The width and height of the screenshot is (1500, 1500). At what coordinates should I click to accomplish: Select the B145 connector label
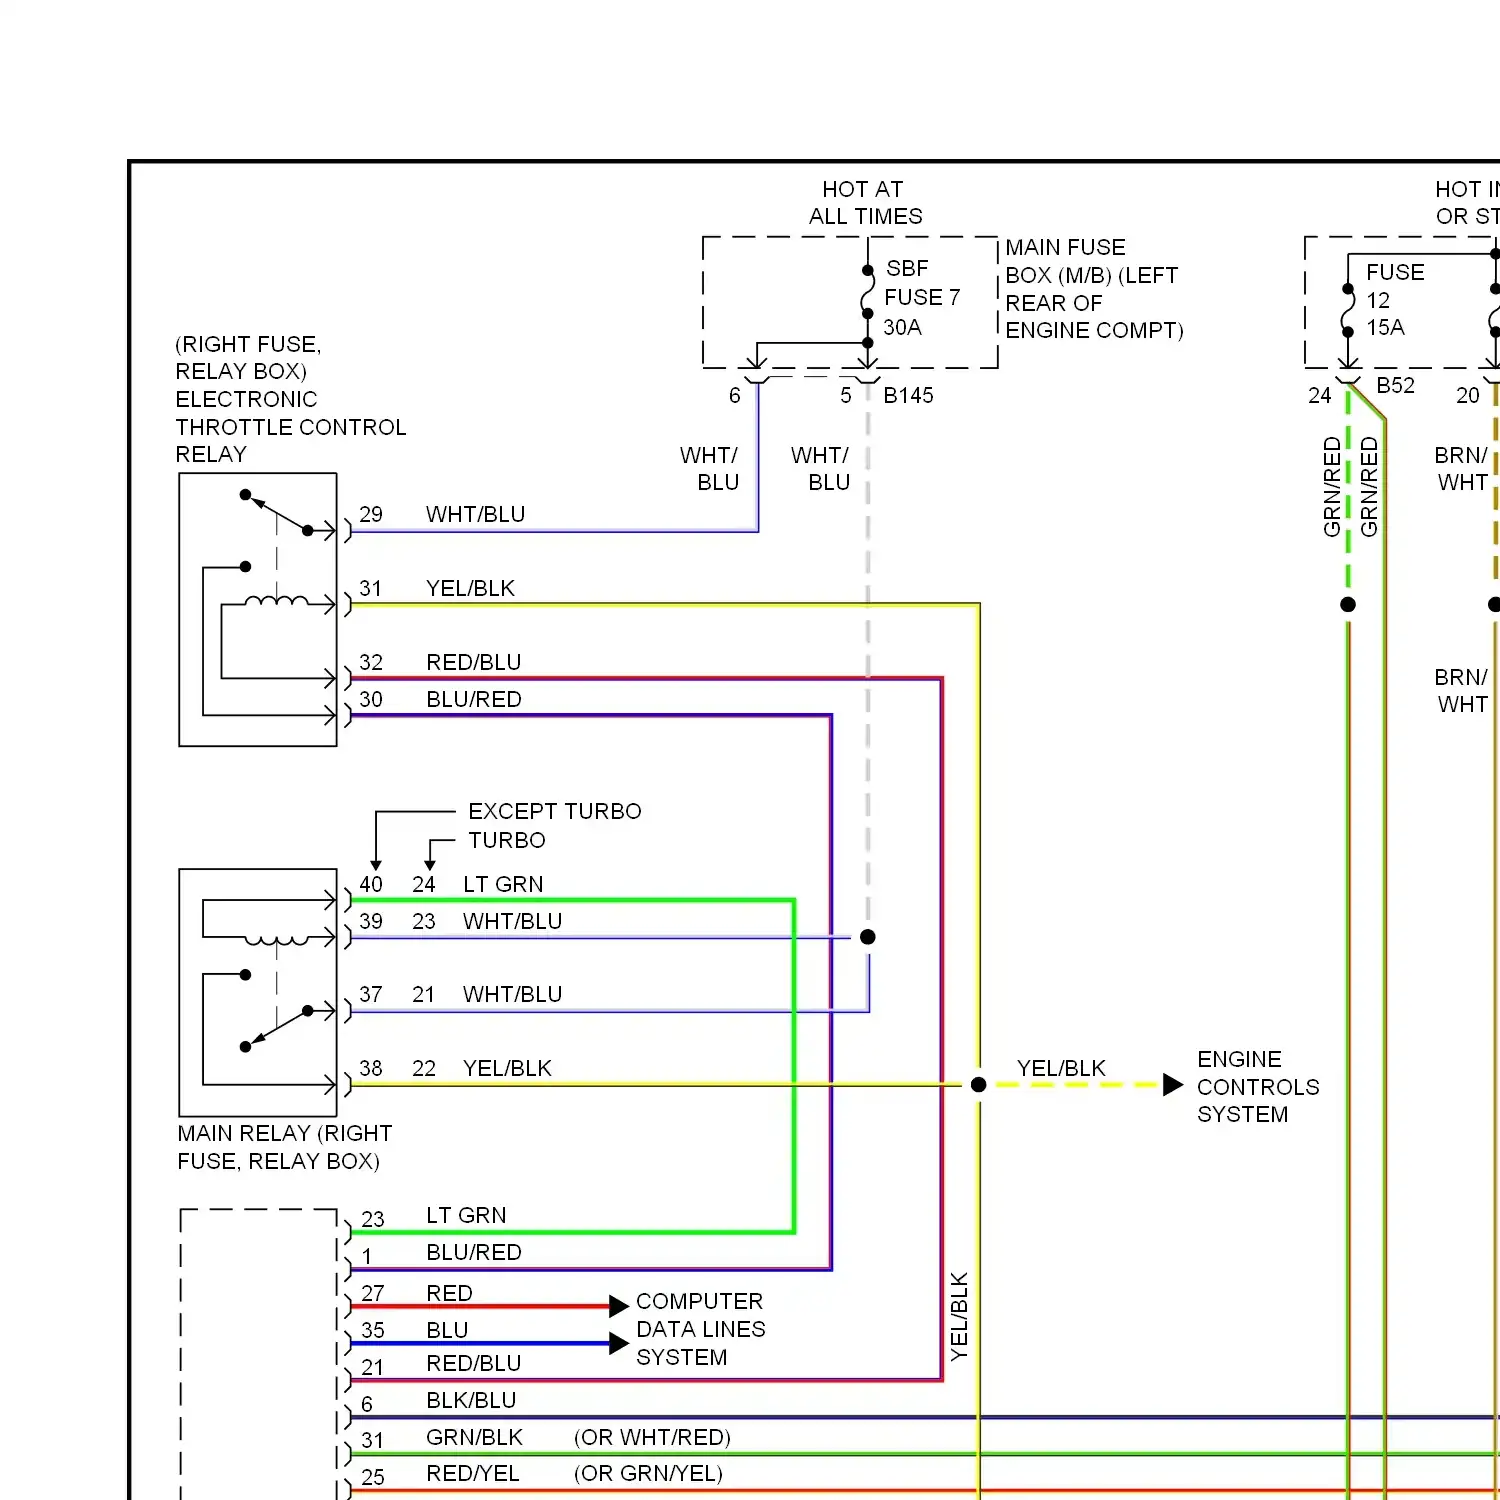coord(908,395)
